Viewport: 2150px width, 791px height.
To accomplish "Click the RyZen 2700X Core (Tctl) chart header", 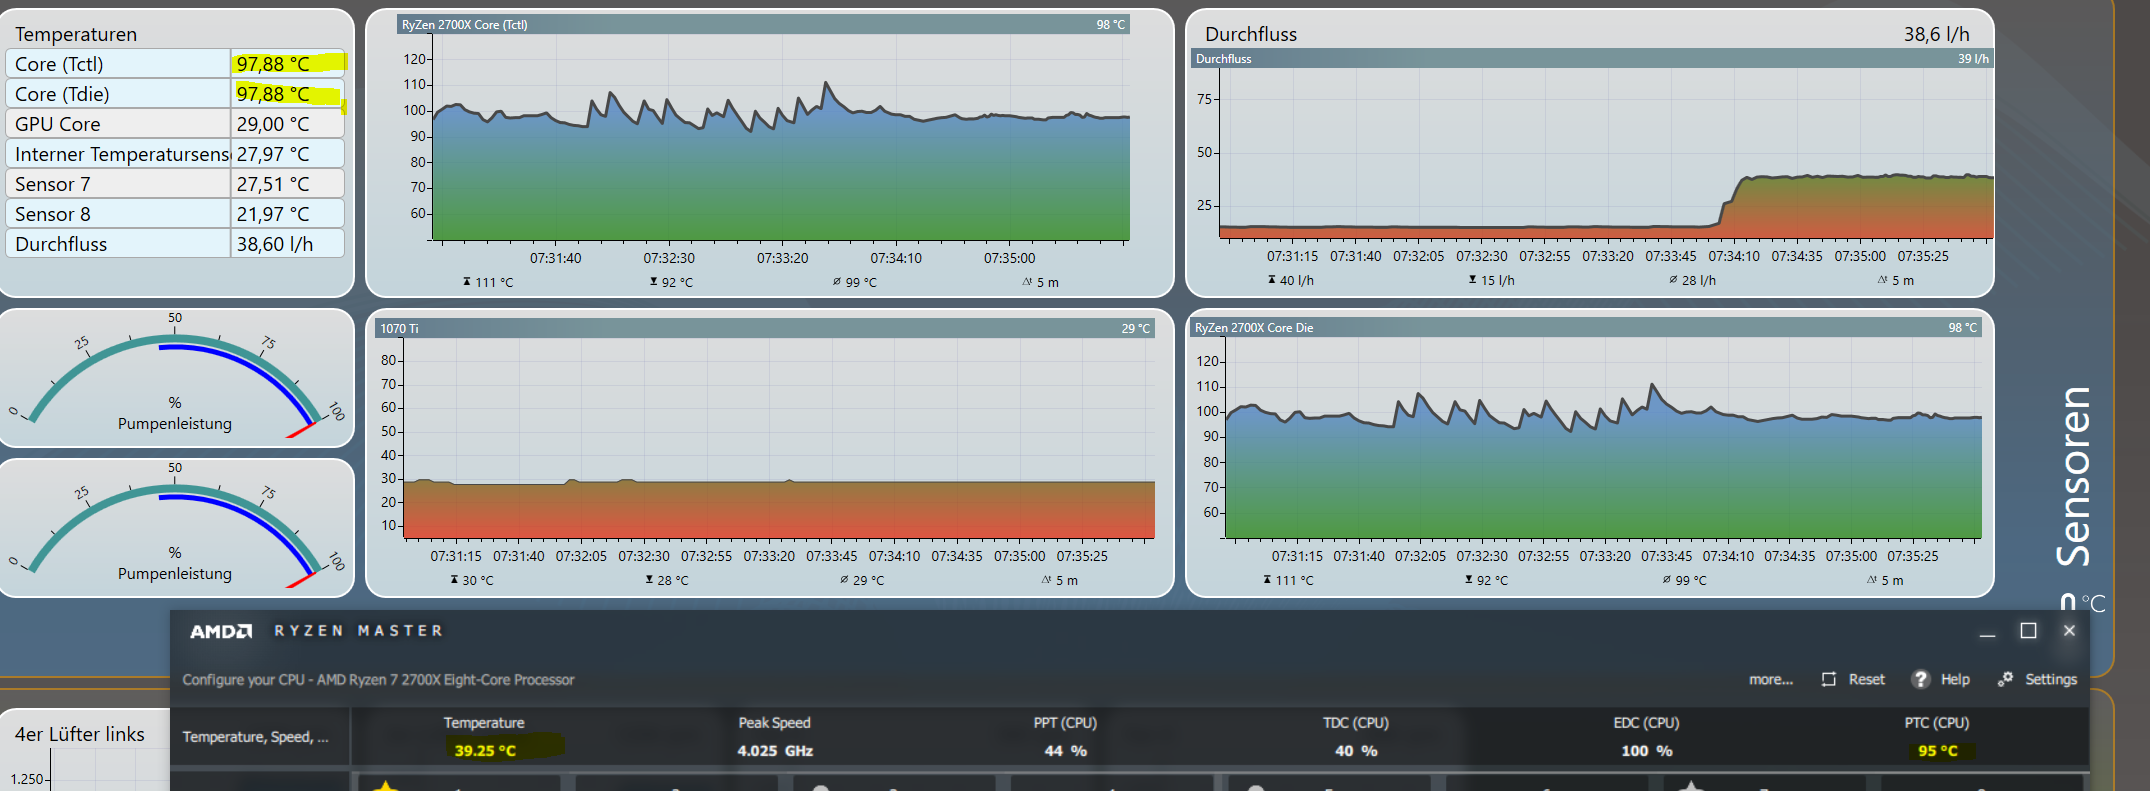I will pos(763,24).
